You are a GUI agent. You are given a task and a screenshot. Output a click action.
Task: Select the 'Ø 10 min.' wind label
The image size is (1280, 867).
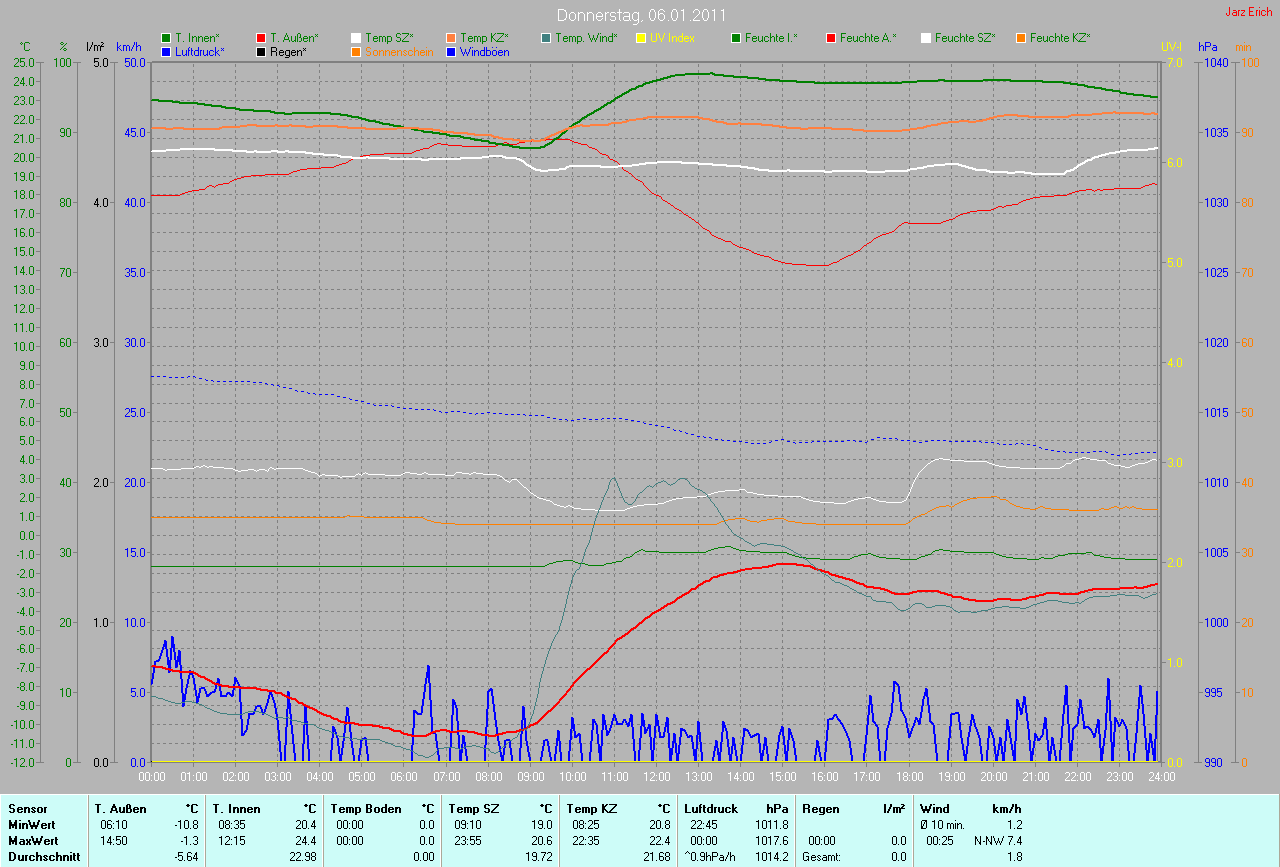[942, 825]
